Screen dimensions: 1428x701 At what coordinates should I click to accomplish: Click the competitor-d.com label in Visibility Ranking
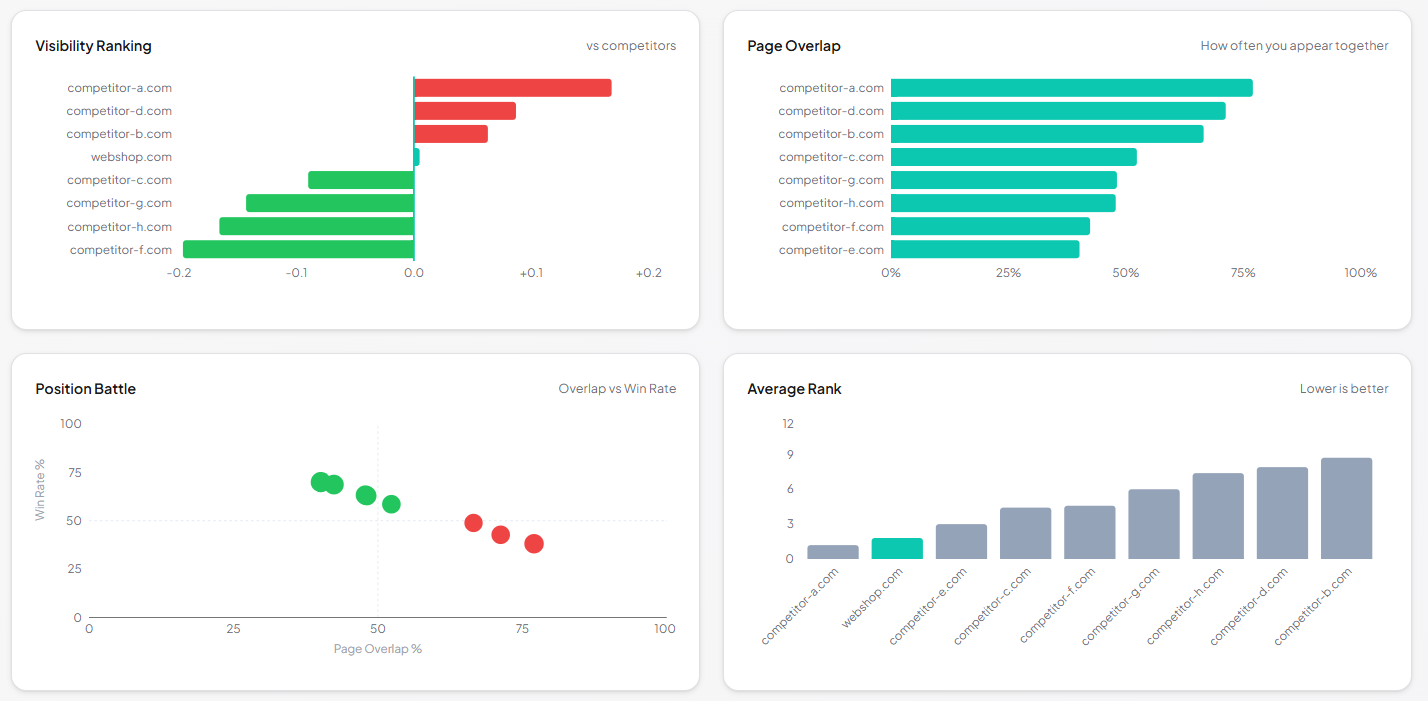point(119,110)
